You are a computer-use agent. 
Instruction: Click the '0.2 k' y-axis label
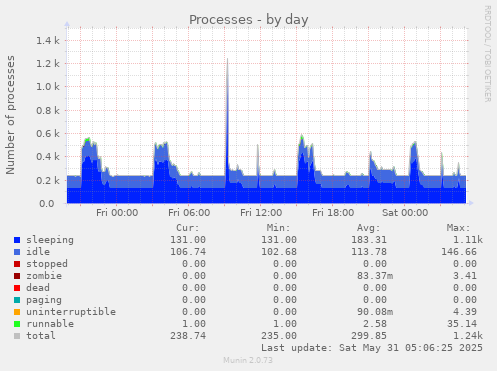pyautogui.click(x=48, y=180)
